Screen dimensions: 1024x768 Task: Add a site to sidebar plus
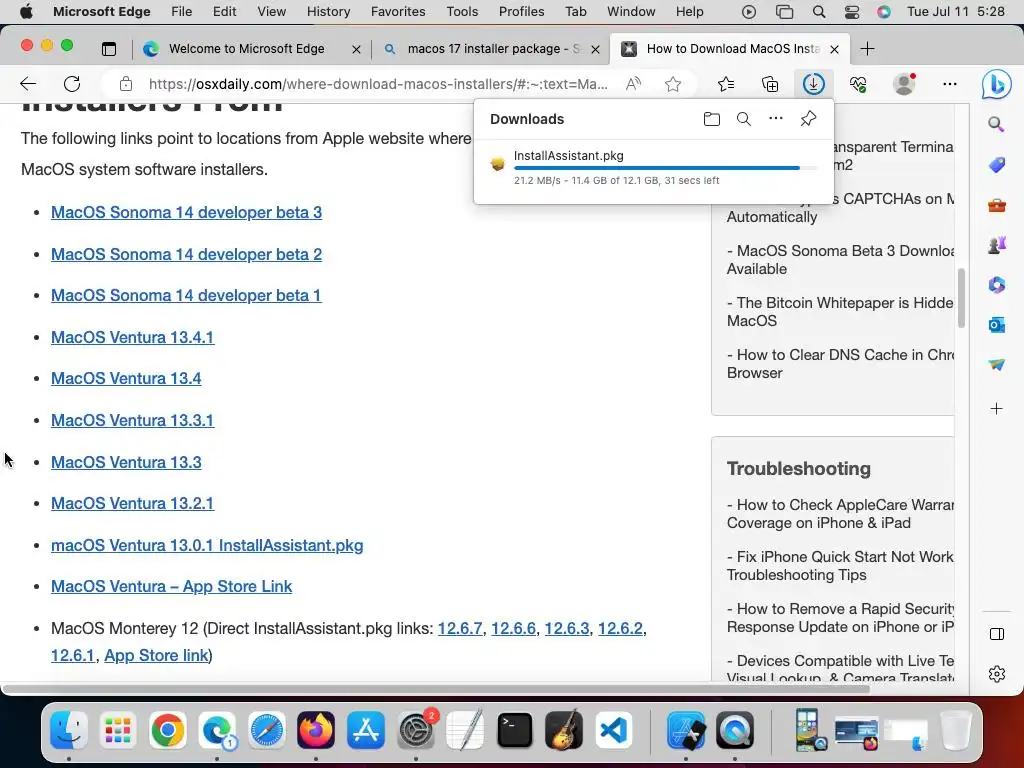[x=997, y=409]
